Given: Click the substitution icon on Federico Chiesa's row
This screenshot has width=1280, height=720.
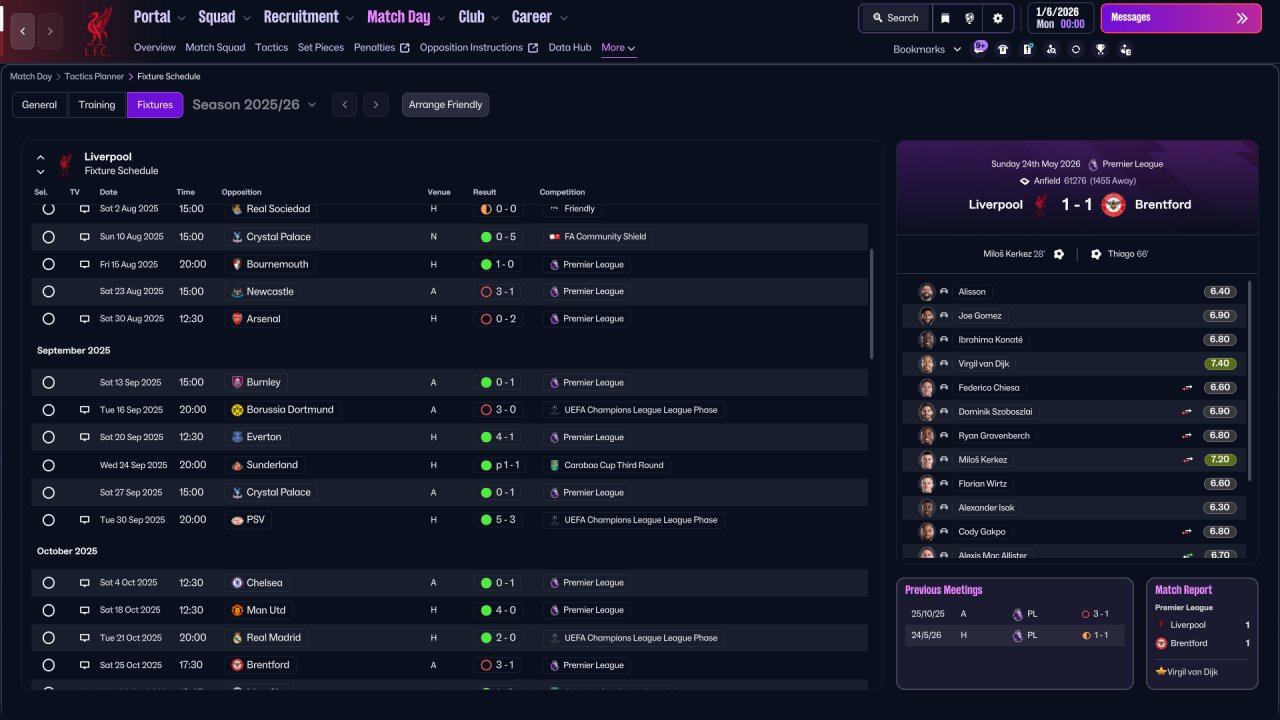Looking at the screenshot, I should point(1187,388).
